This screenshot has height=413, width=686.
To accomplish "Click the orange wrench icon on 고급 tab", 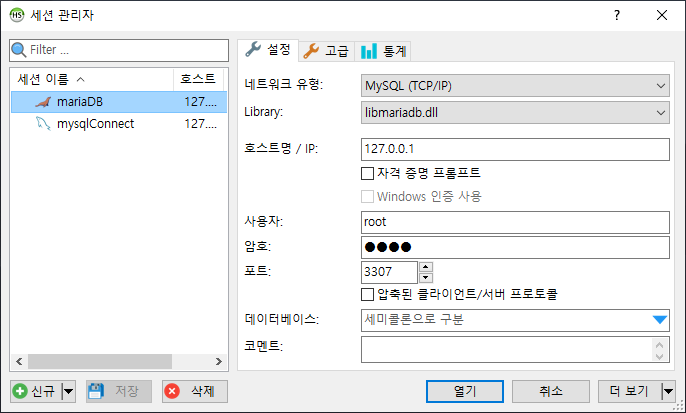I will click(x=311, y=51).
